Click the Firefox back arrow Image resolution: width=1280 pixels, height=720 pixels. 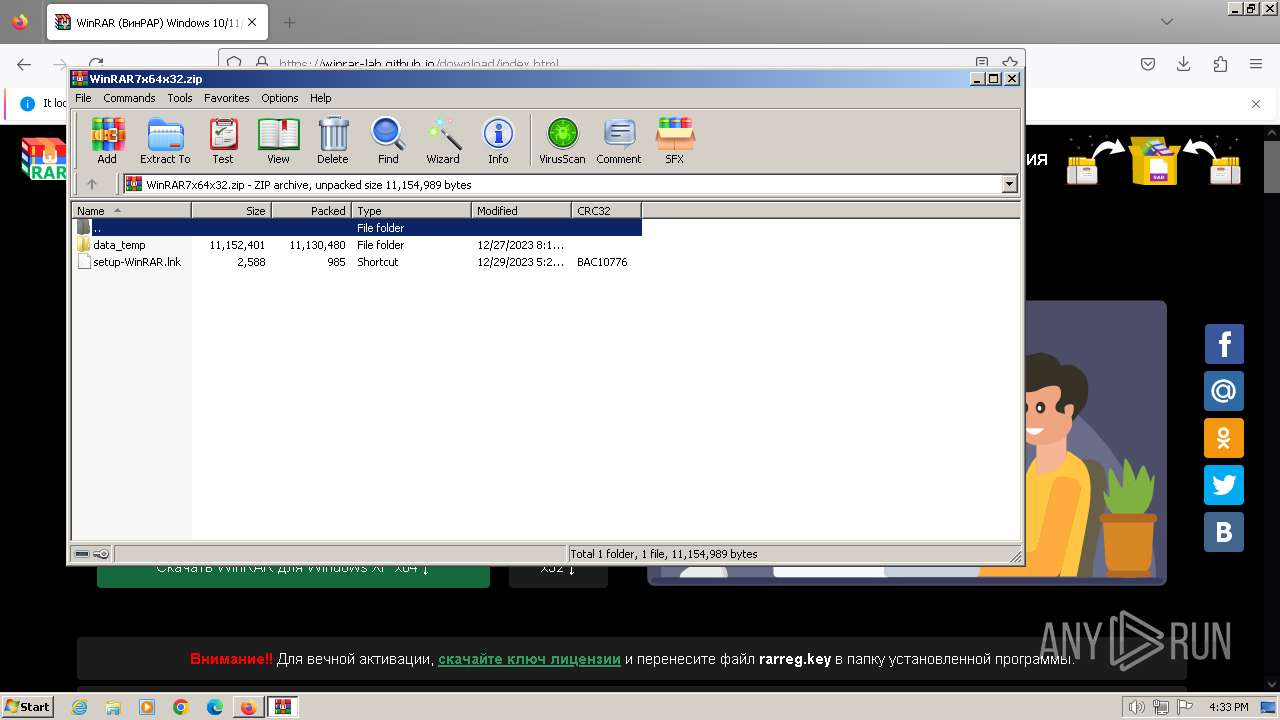point(24,64)
